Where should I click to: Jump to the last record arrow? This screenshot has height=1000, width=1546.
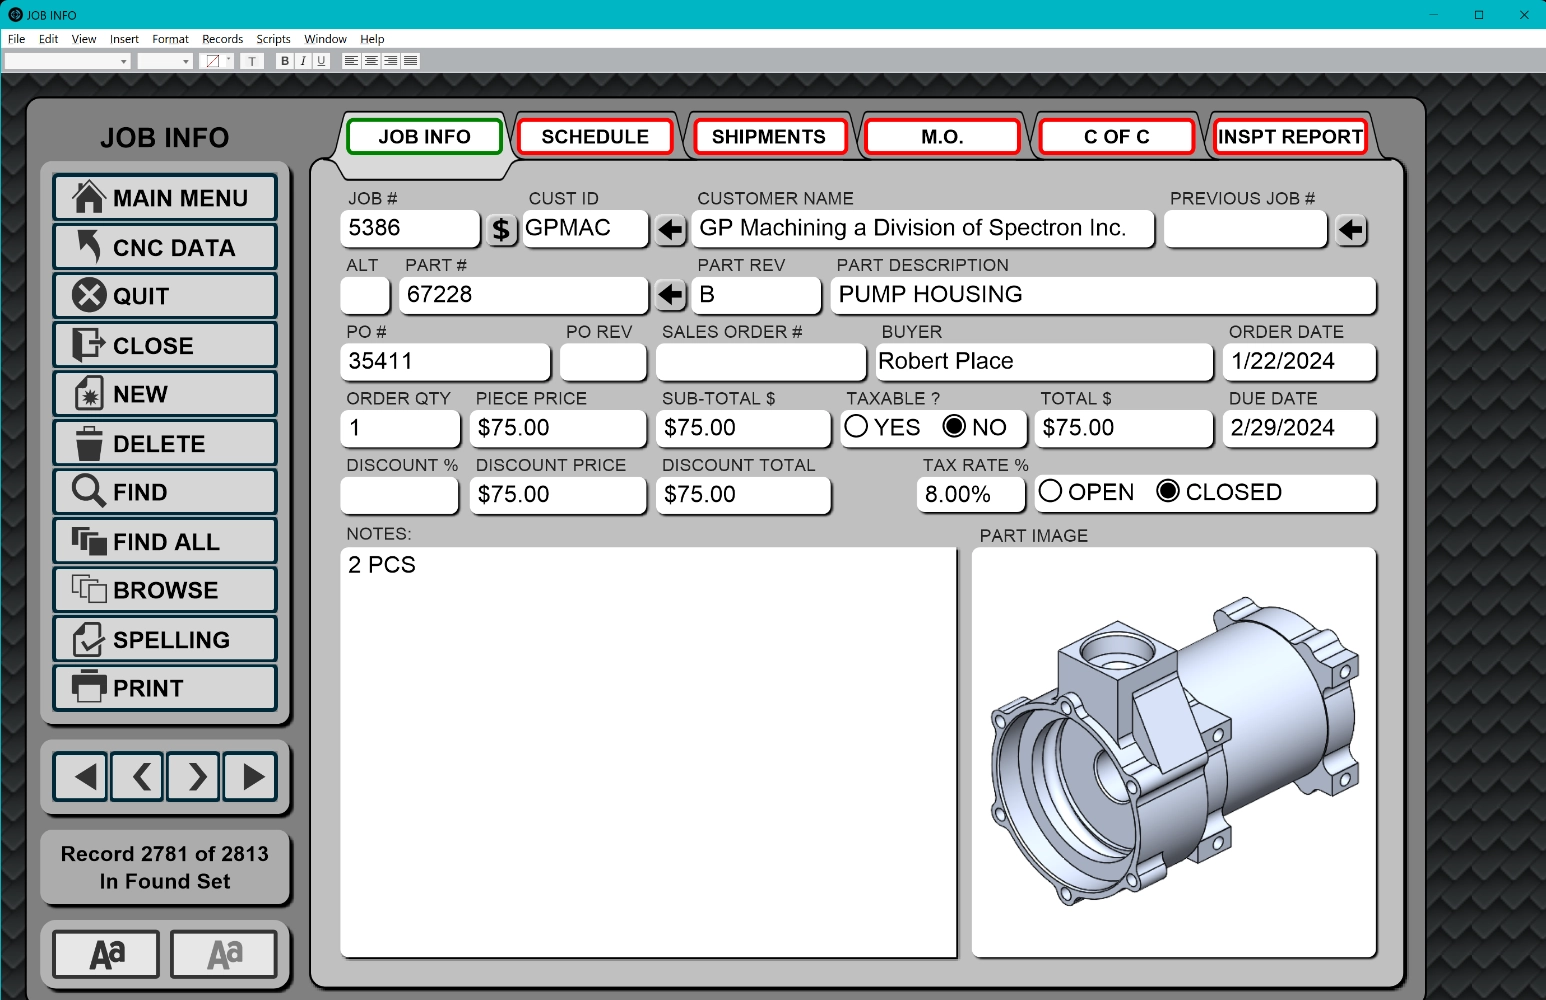(251, 776)
